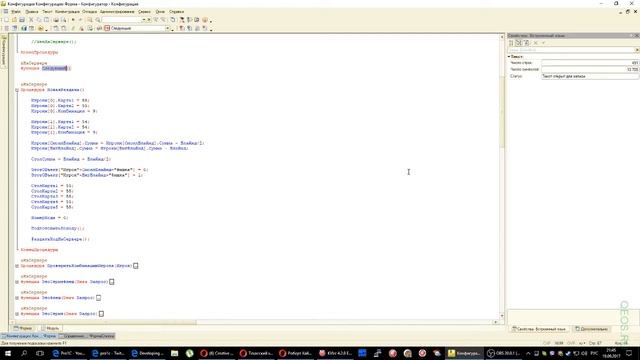
Task: Click collapsed-body marker after ПроверитьКомбинациюИгрока
Action: click(136, 266)
